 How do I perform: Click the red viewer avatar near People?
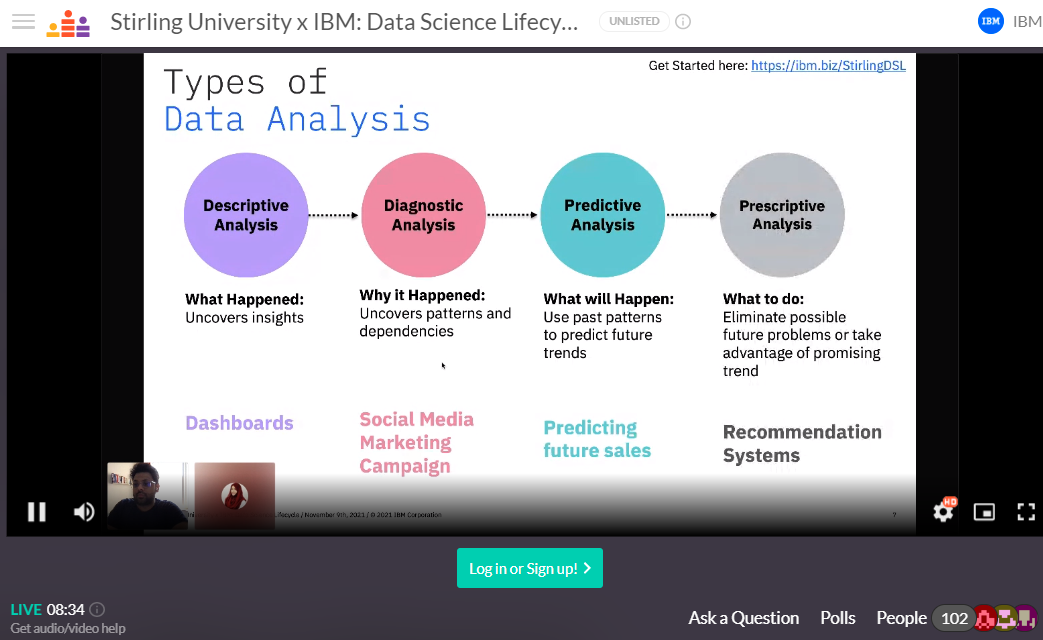tap(984, 618)
